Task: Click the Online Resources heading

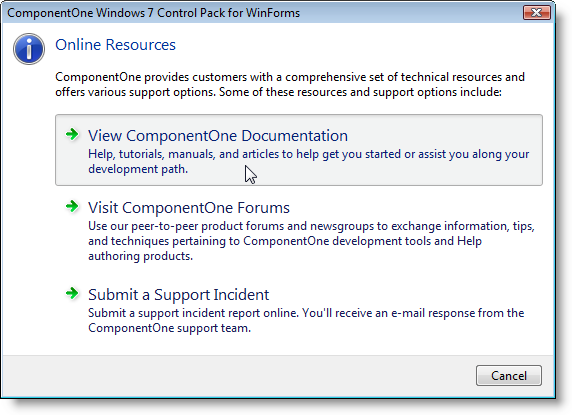Action: 115,45
